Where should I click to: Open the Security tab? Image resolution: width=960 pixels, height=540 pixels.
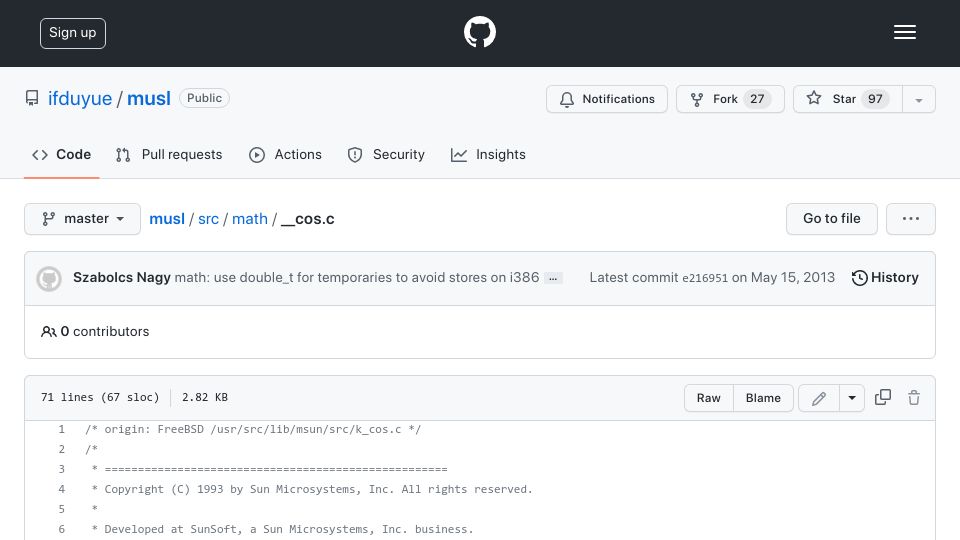(x=386, y=155)
